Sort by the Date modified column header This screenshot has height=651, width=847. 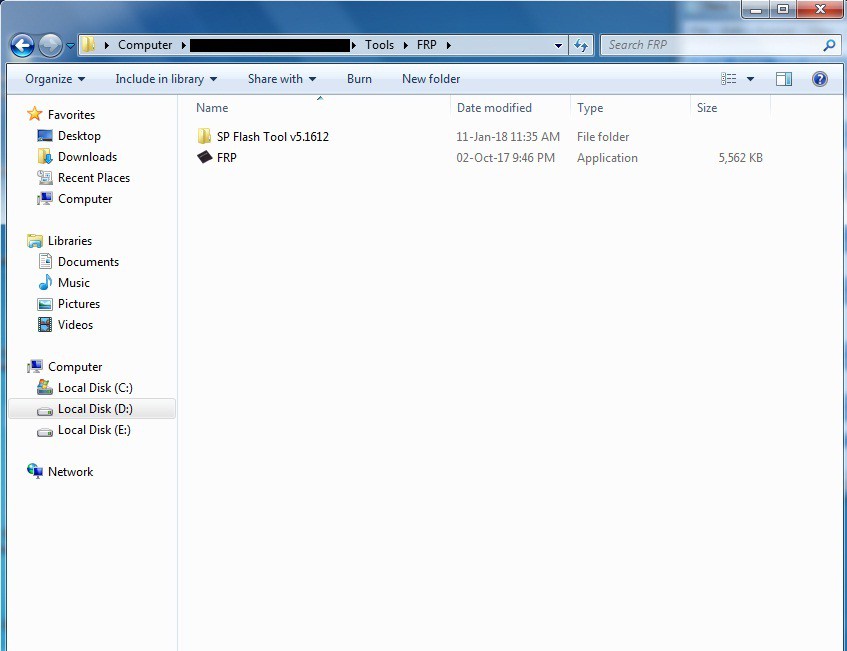click(494, 108)
